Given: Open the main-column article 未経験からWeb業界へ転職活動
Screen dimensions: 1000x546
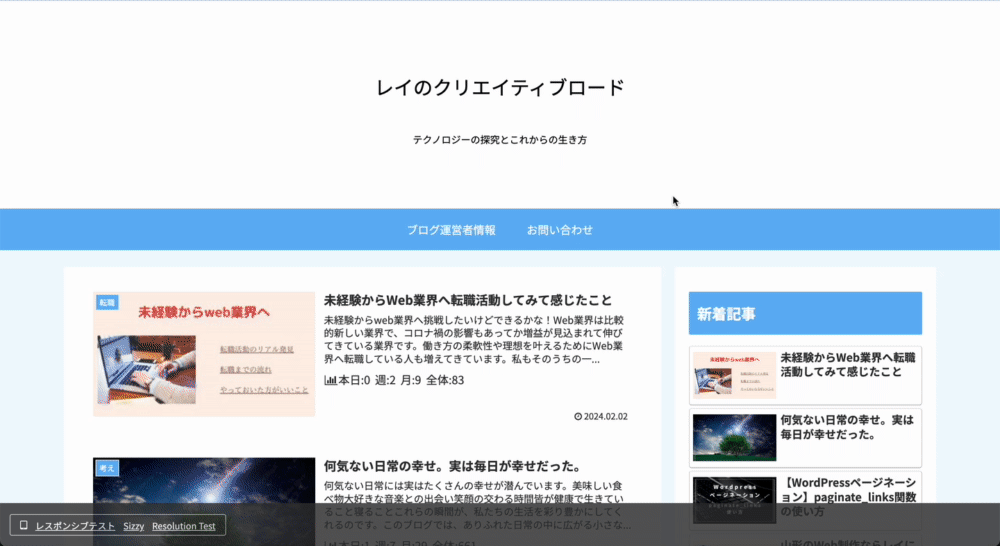Looking at the screenshot, I should tap(467, 300).
